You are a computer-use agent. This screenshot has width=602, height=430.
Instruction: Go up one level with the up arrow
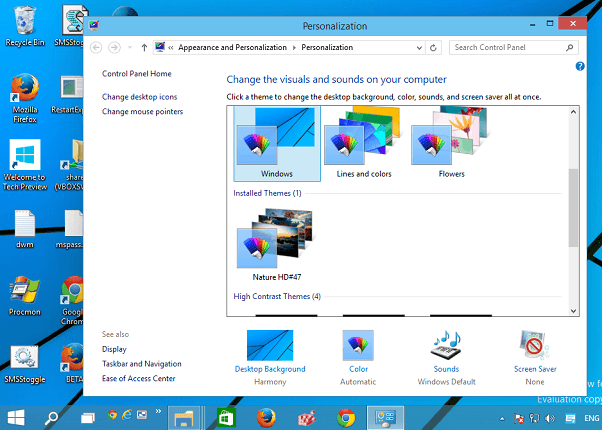(x=144, y=48)
